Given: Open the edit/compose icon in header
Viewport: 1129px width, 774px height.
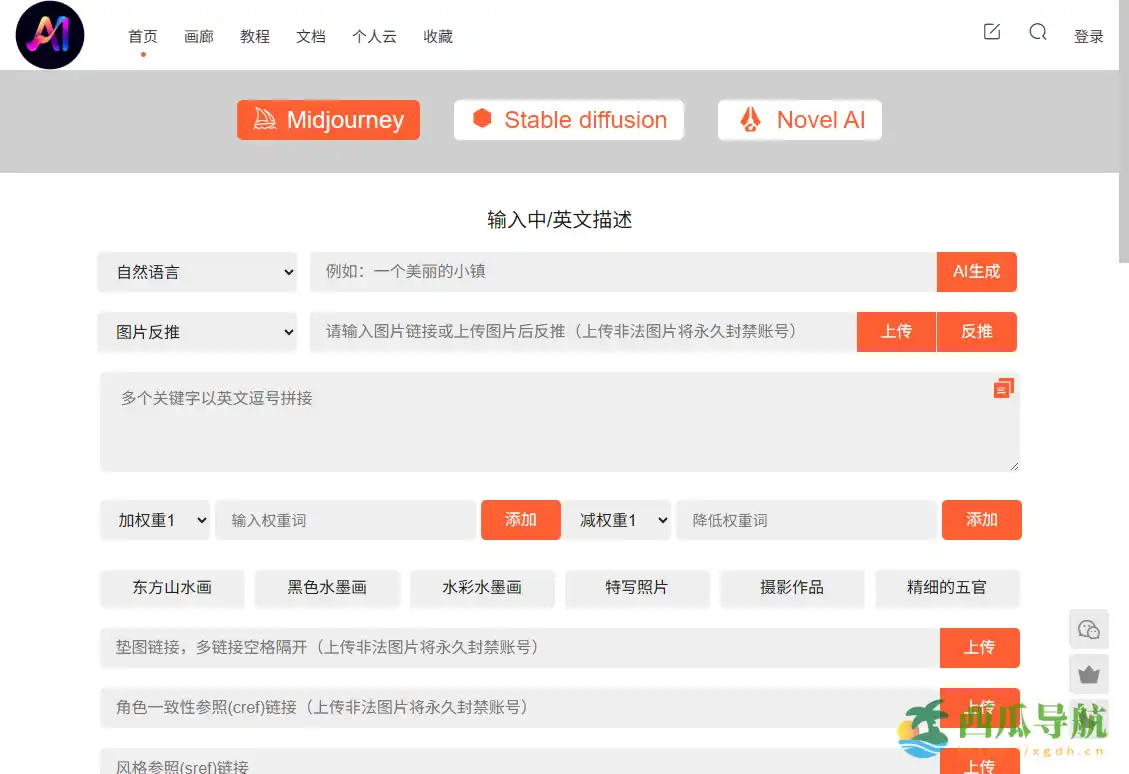Looking at the screenshot, I should 992,32.
